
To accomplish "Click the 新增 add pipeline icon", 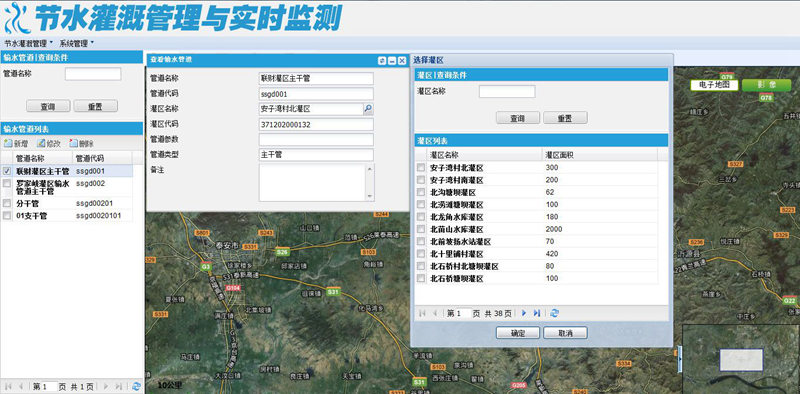I will (8, 144).
